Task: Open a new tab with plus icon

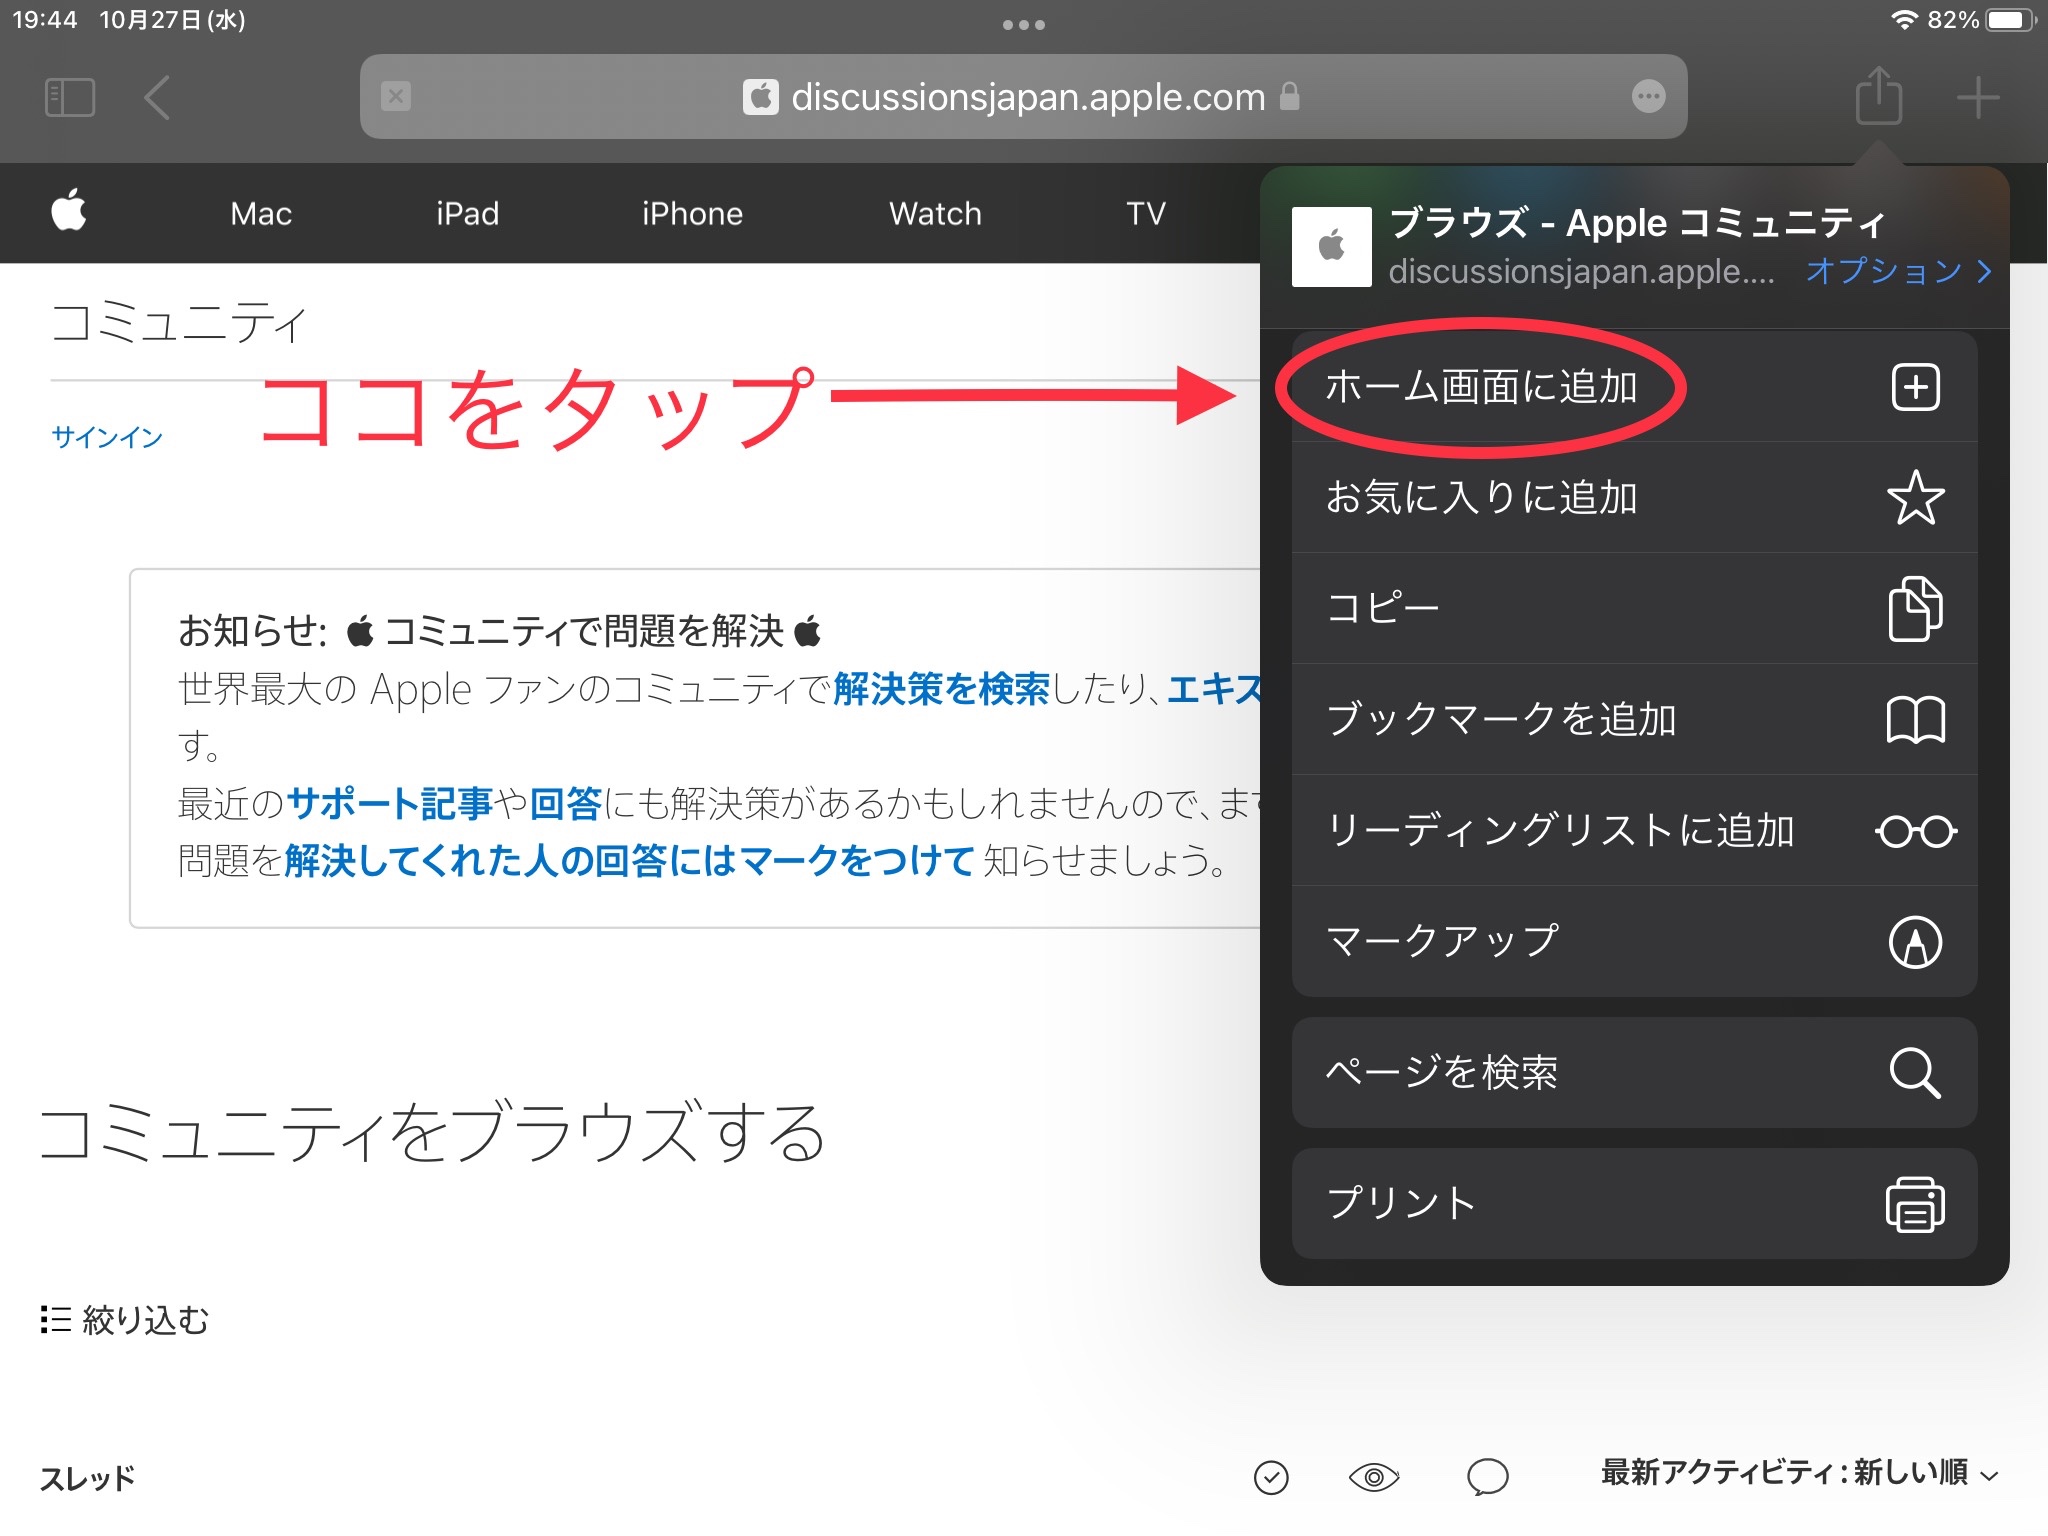Action: click(x=1977, y=98)
